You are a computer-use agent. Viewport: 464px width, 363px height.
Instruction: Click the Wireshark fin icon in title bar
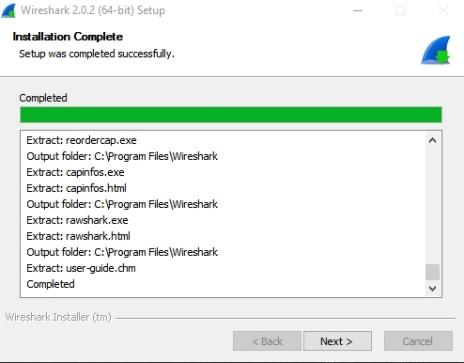pos(9,10)
